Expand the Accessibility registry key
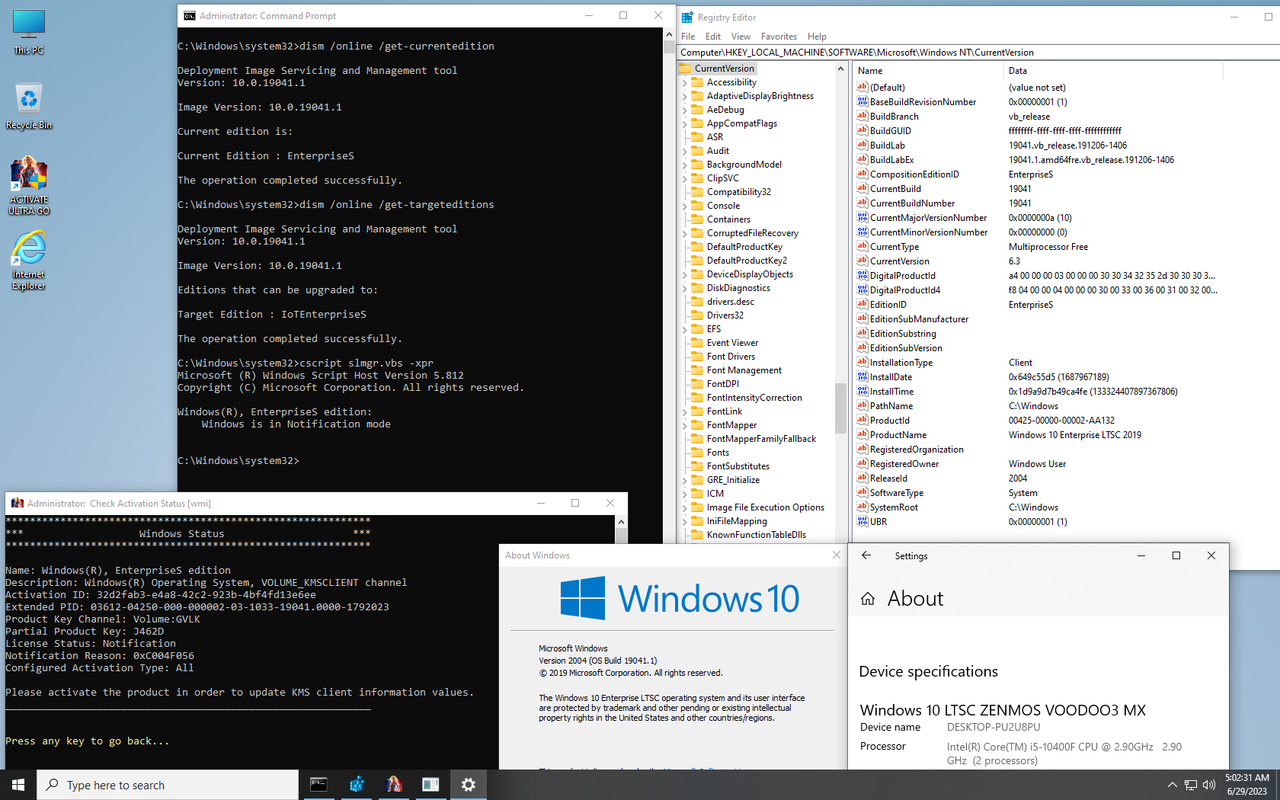 [x=685, y=82]
